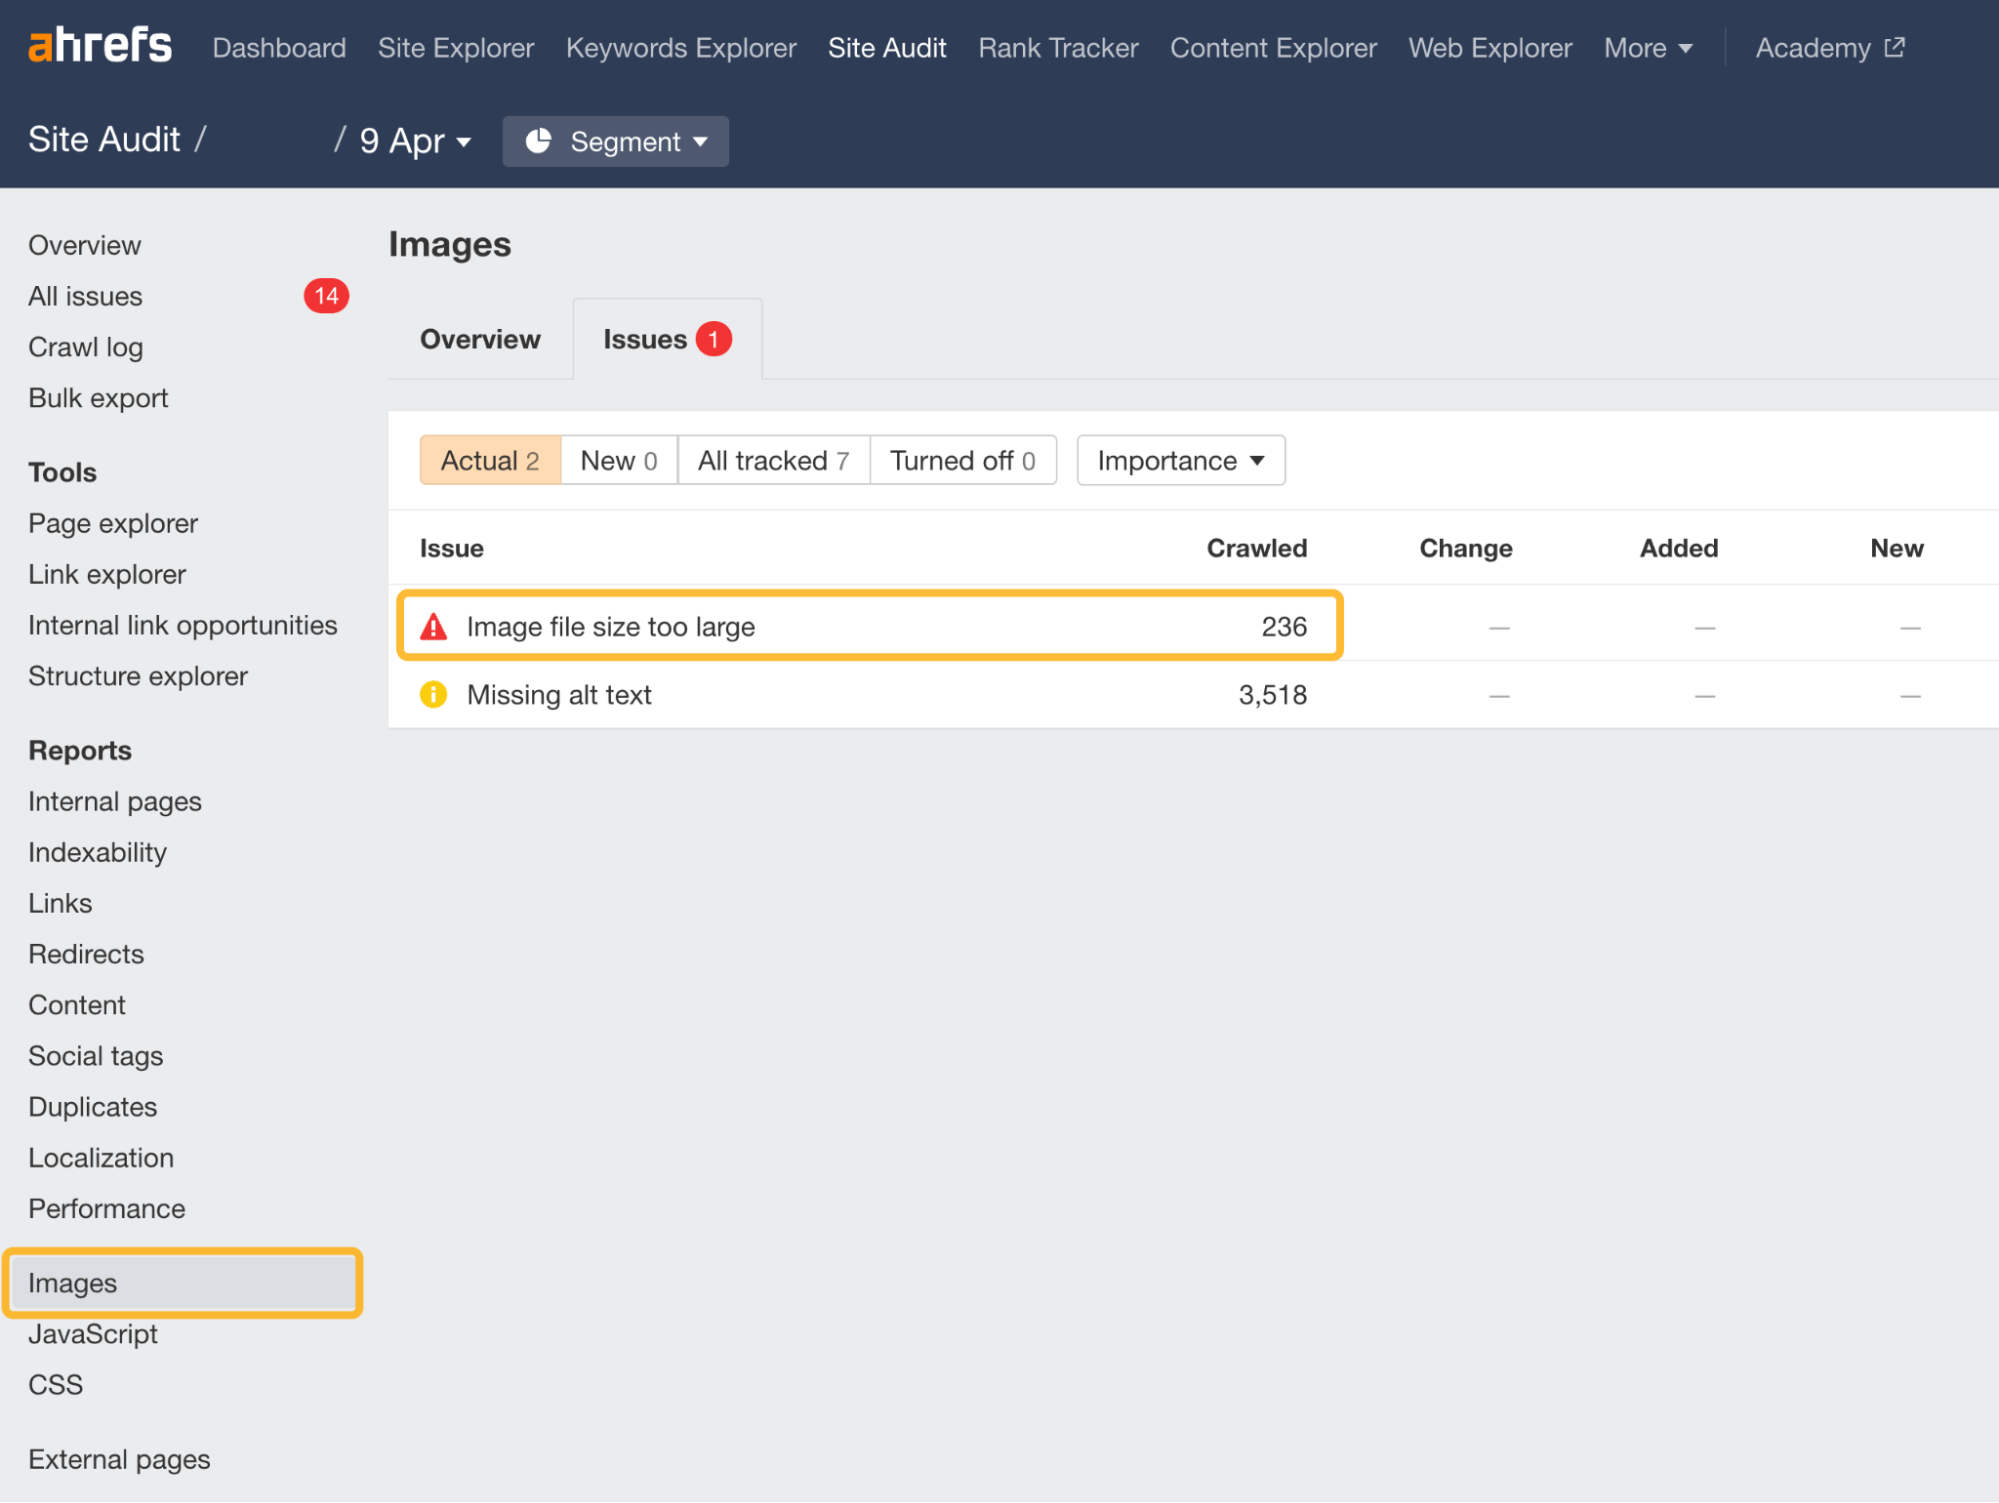The image size is (1999, 1503).
Task: Expand the More navigation dropdown
Action: point(1646,47)
